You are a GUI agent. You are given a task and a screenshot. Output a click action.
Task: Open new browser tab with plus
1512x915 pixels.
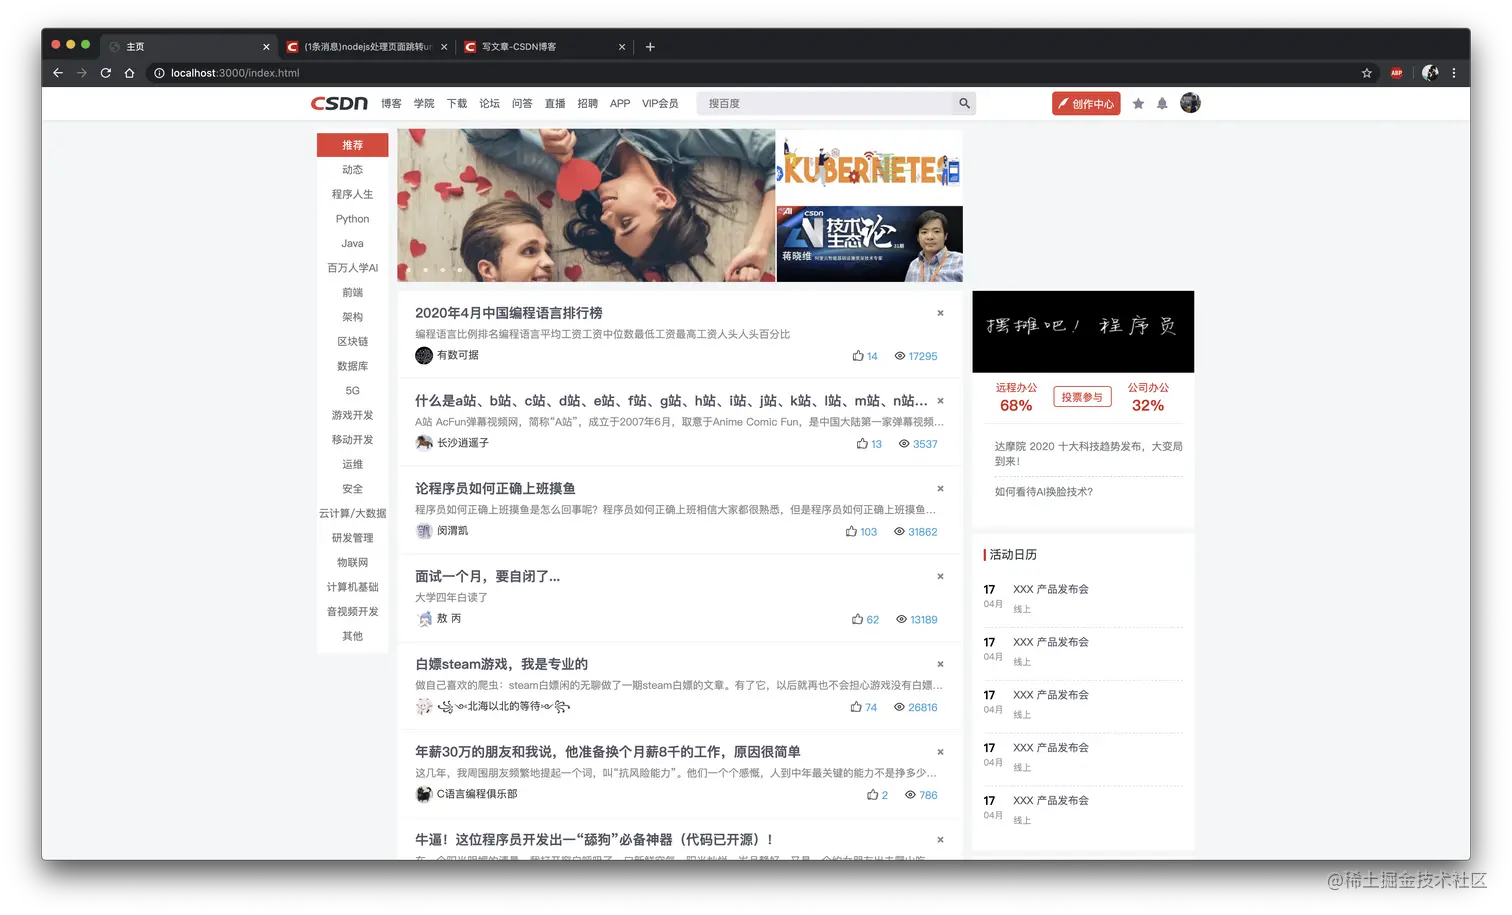coord(650,47)
